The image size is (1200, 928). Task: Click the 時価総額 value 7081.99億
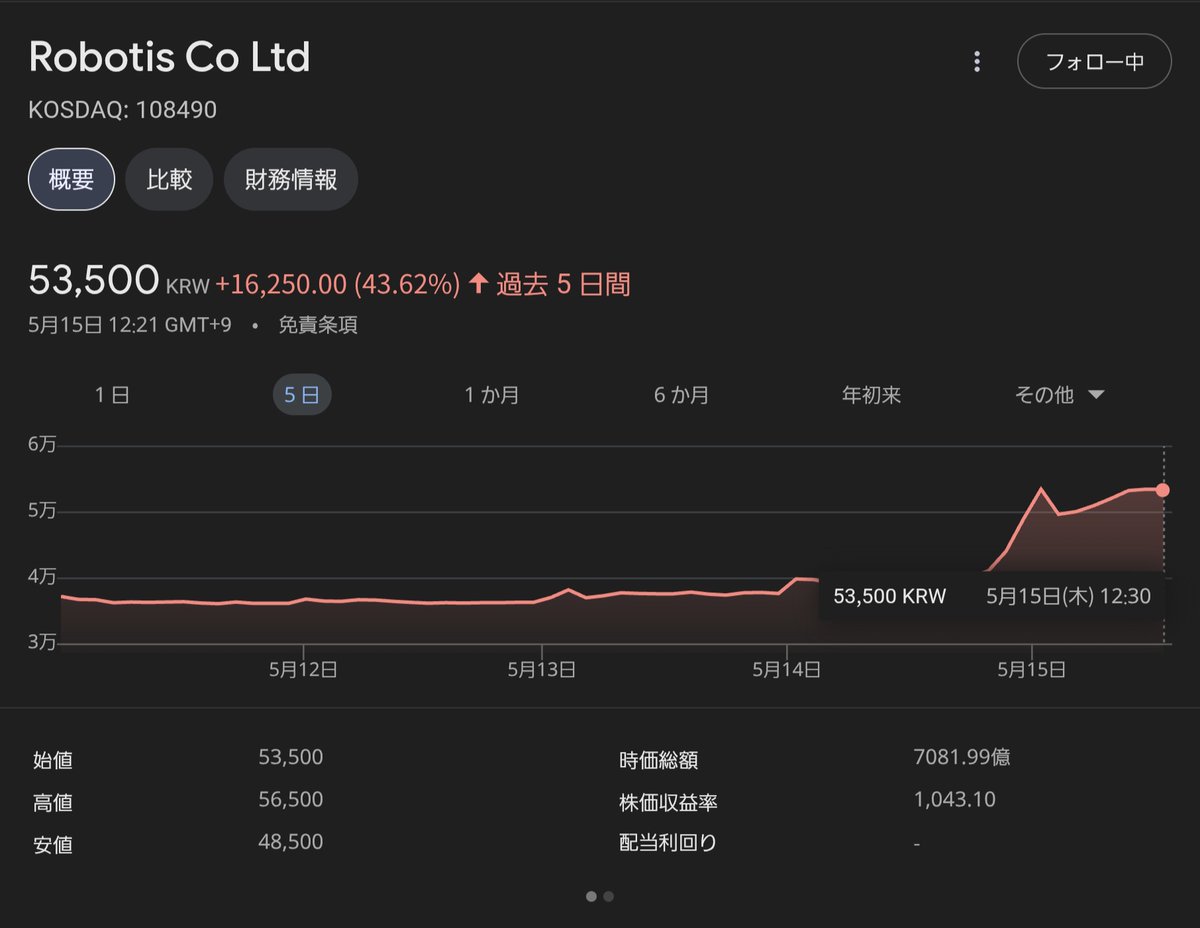pos(962,758)
